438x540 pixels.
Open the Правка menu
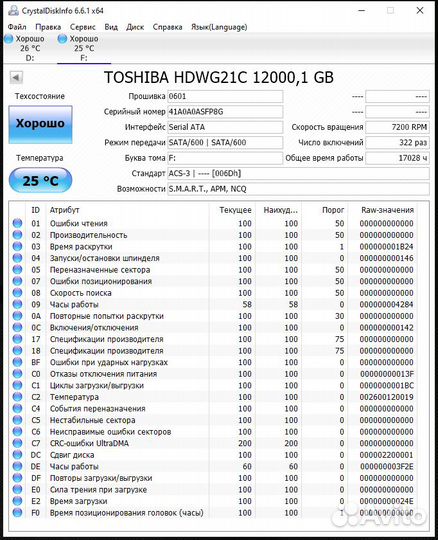(48, 27)
